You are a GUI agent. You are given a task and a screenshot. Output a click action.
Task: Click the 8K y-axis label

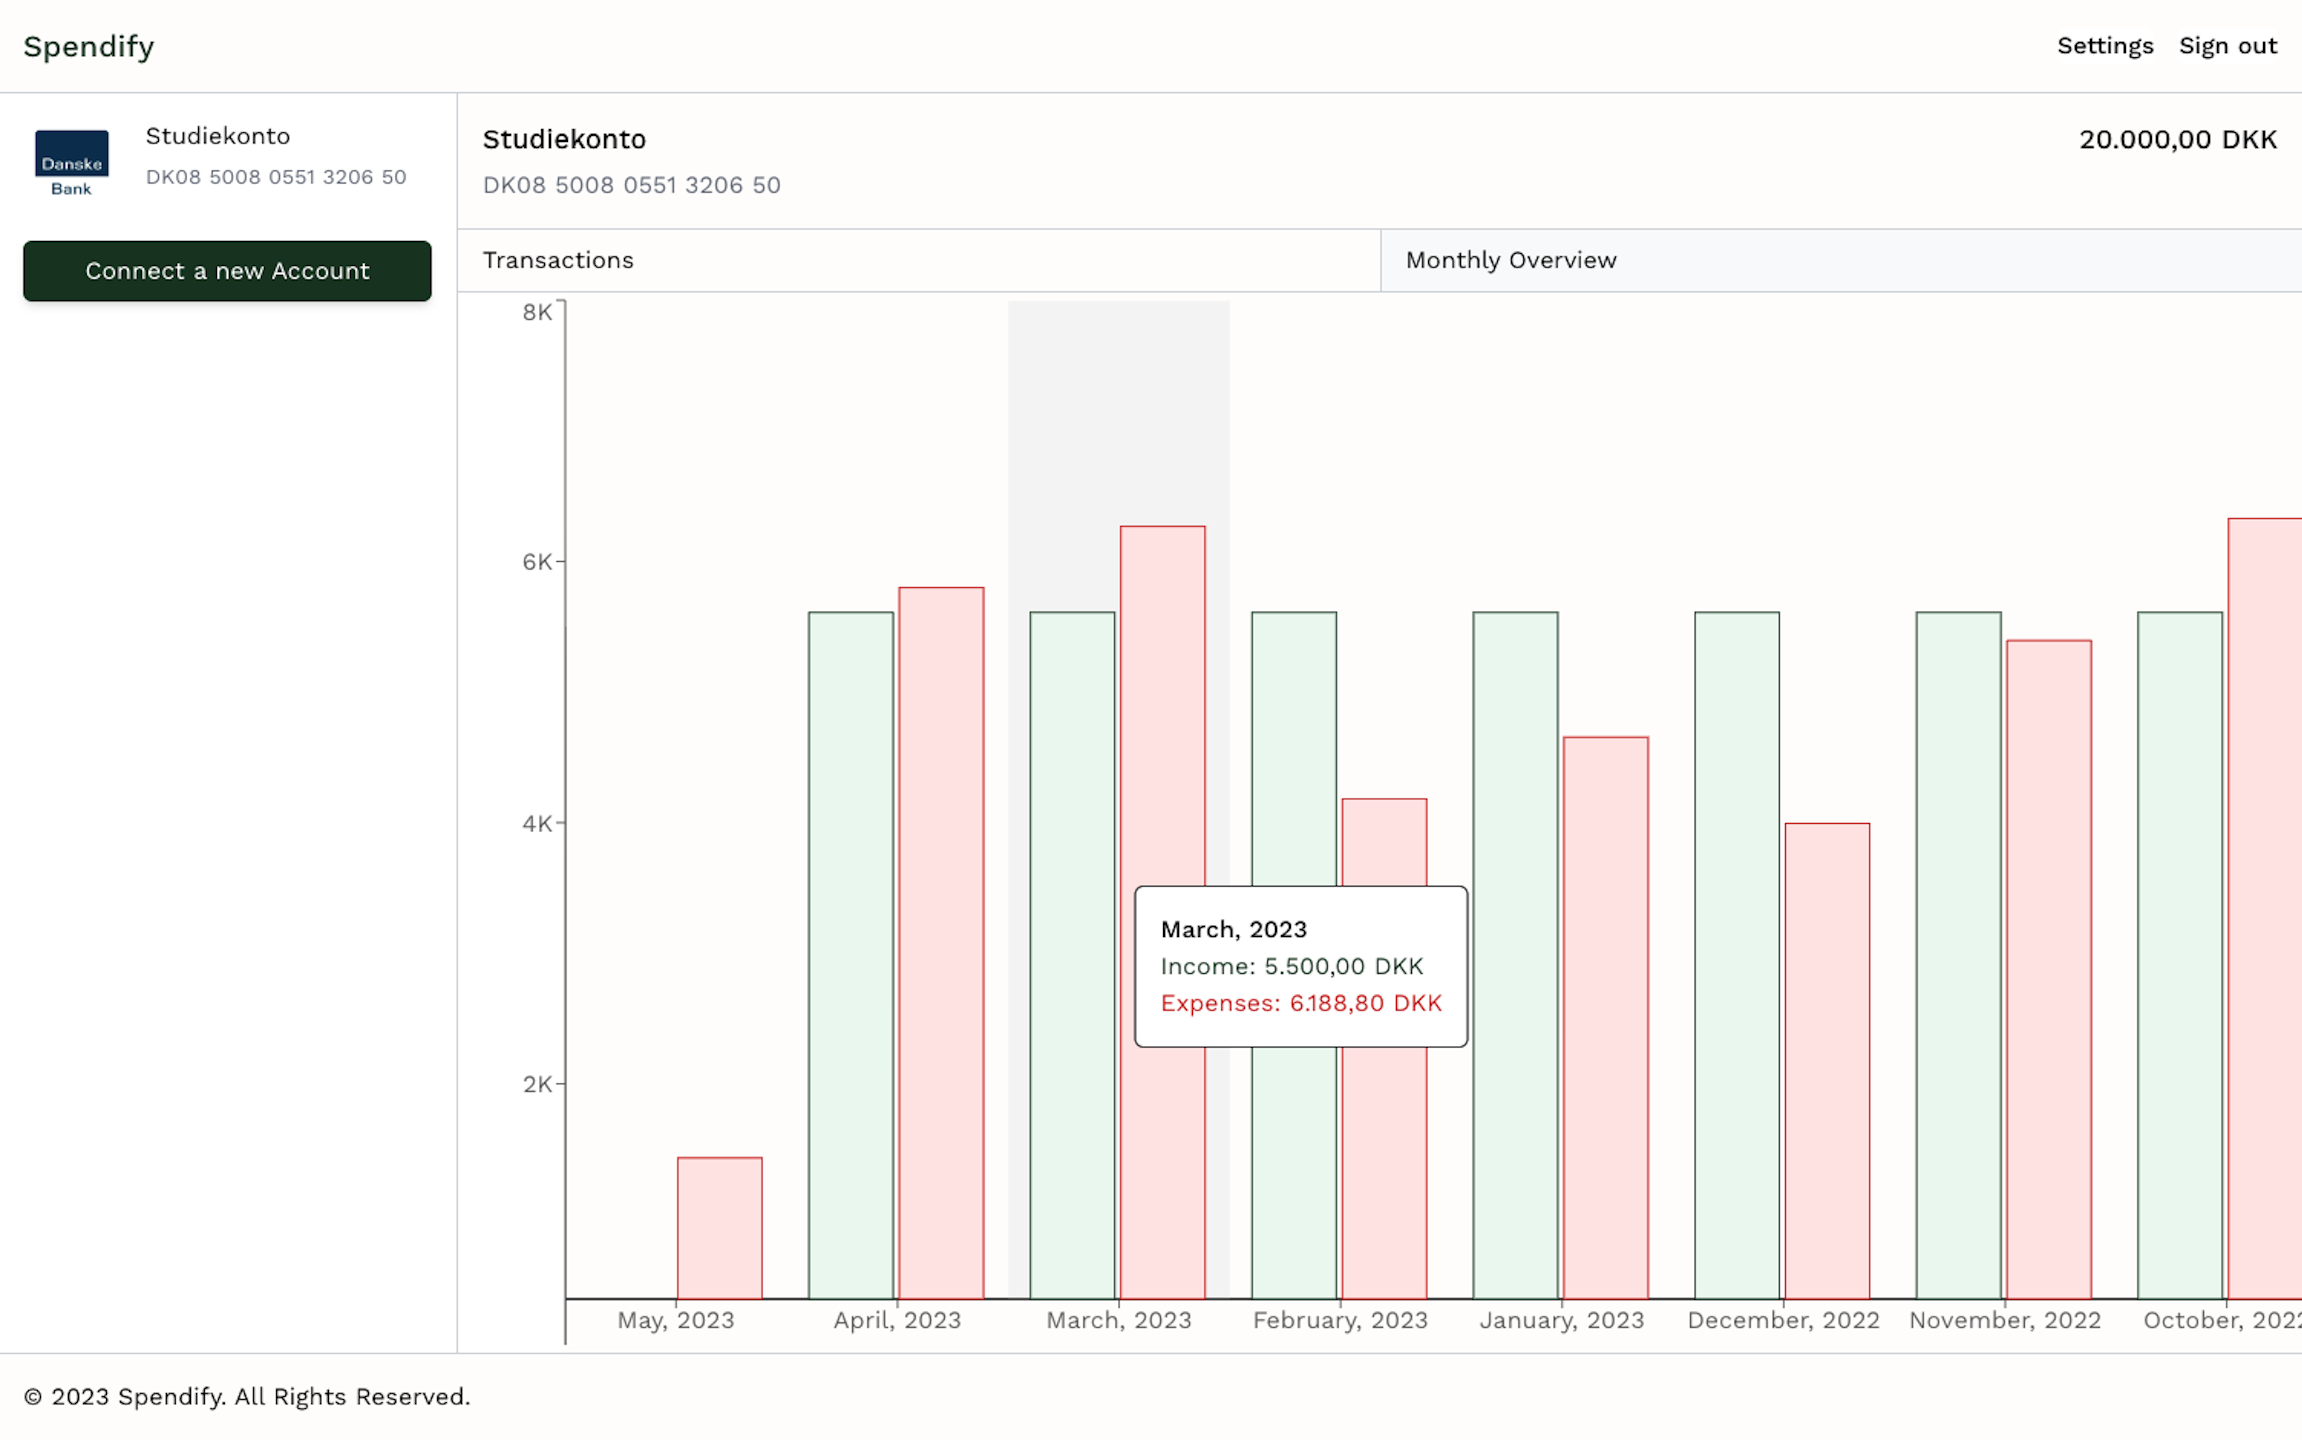coord(537,312)
